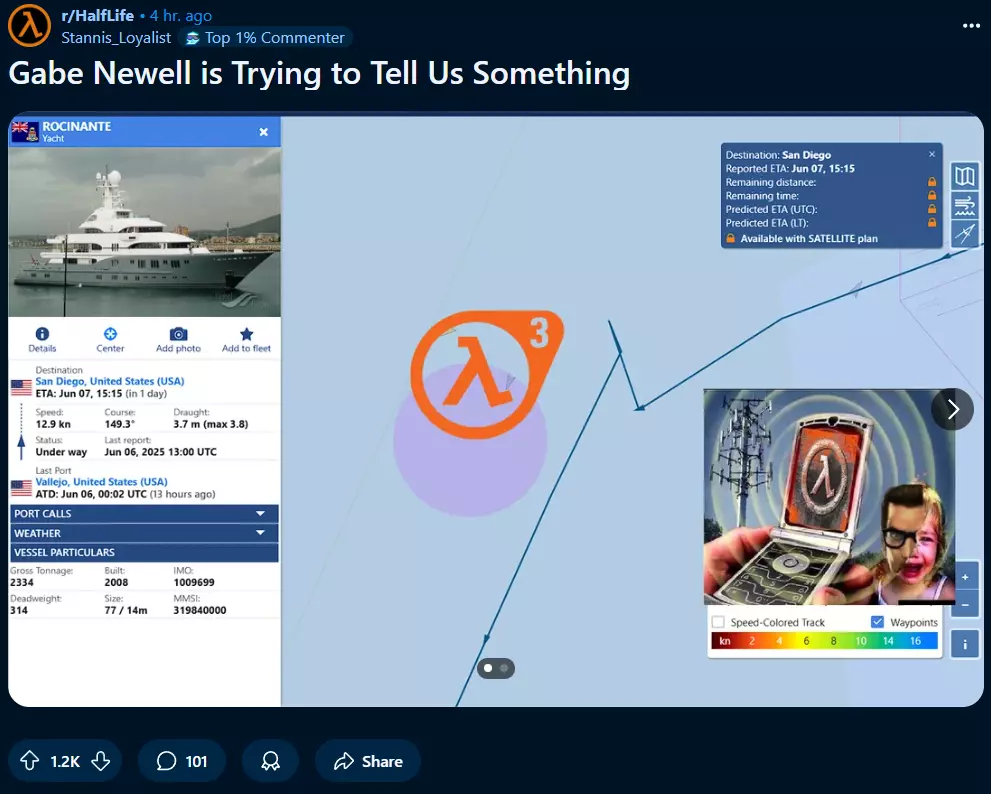The height and width of the screenshot is (794, 991).
Task: Click the lock icon beside Predicted ETA (LT)
Action: tap(932, 223)
